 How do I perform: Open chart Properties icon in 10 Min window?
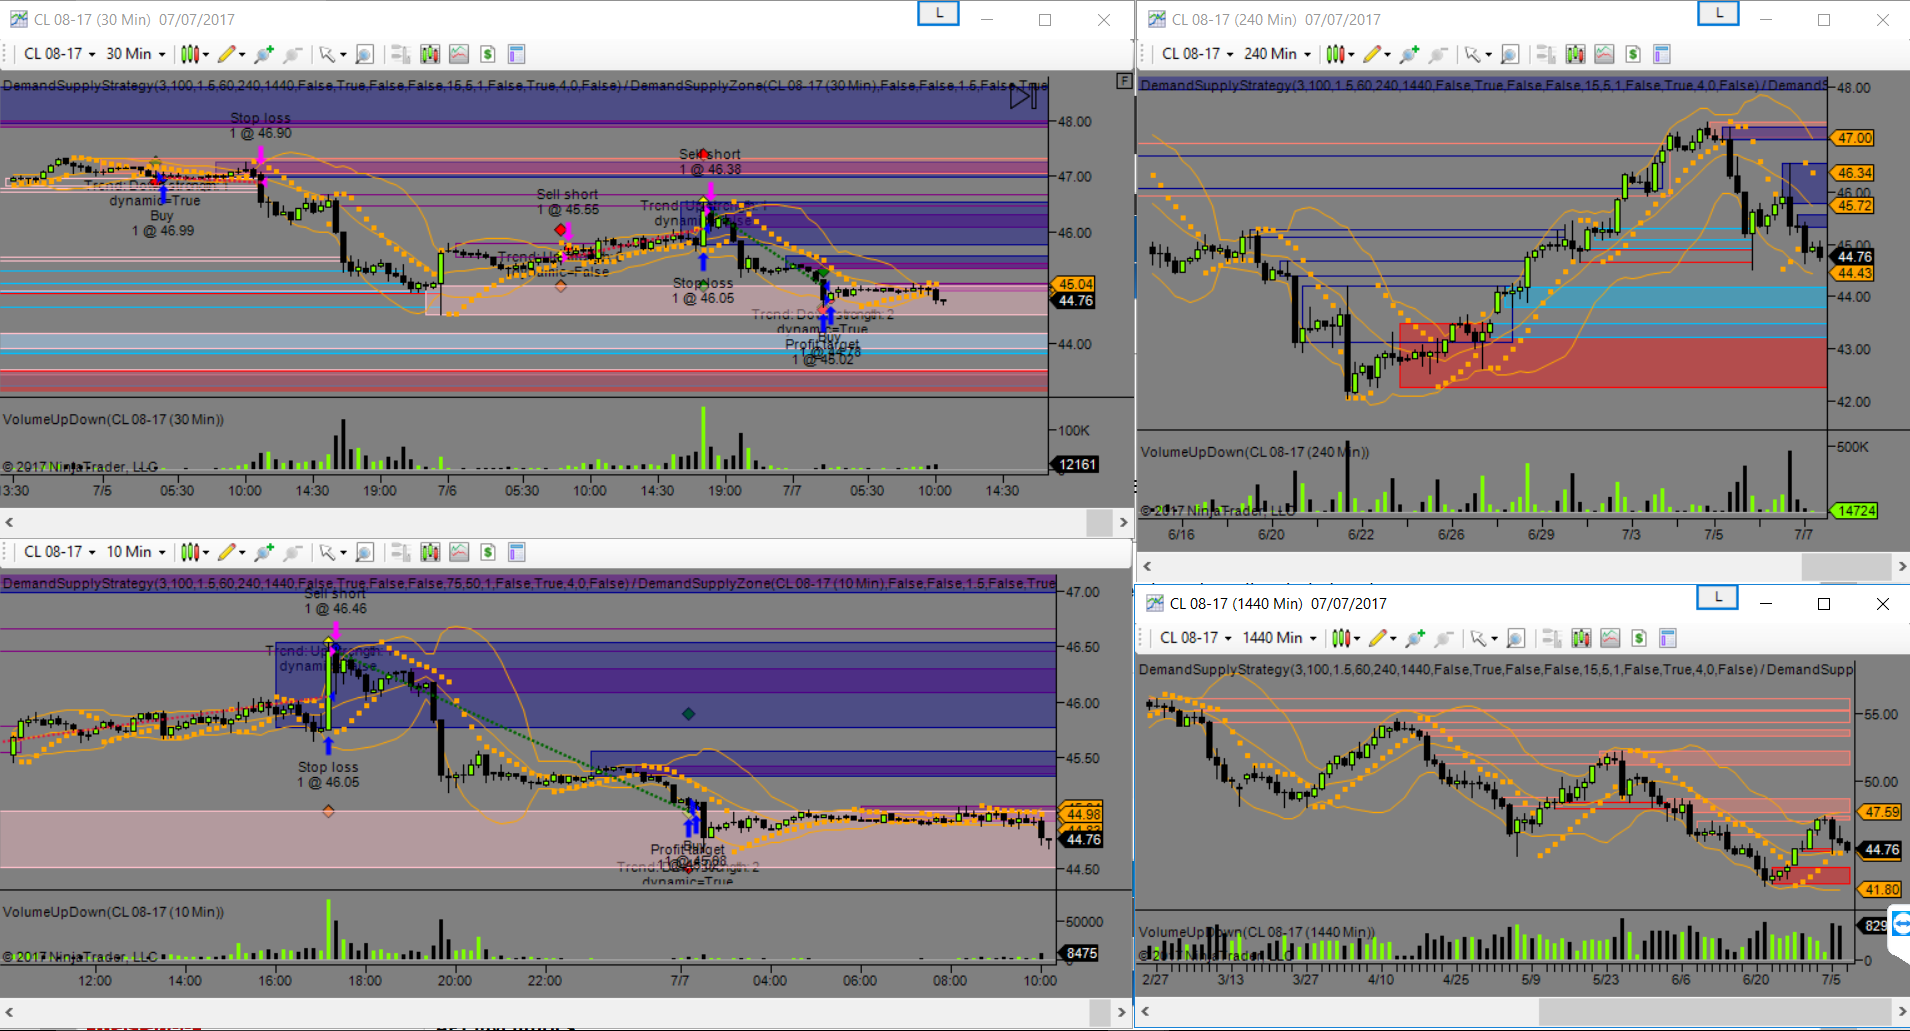pyautogui.click(x=517, y=552)
